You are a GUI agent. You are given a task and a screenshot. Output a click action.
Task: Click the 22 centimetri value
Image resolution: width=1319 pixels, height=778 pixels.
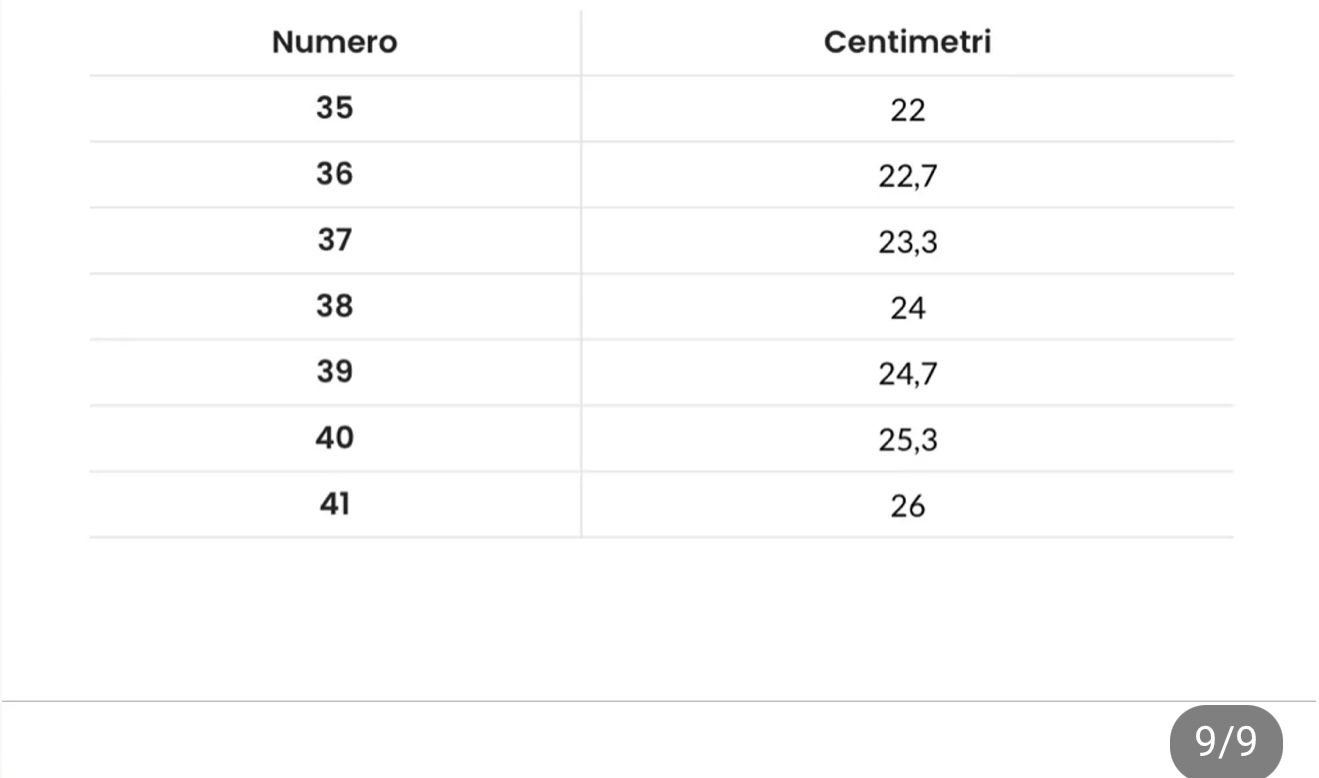click(x=907, y=110)
